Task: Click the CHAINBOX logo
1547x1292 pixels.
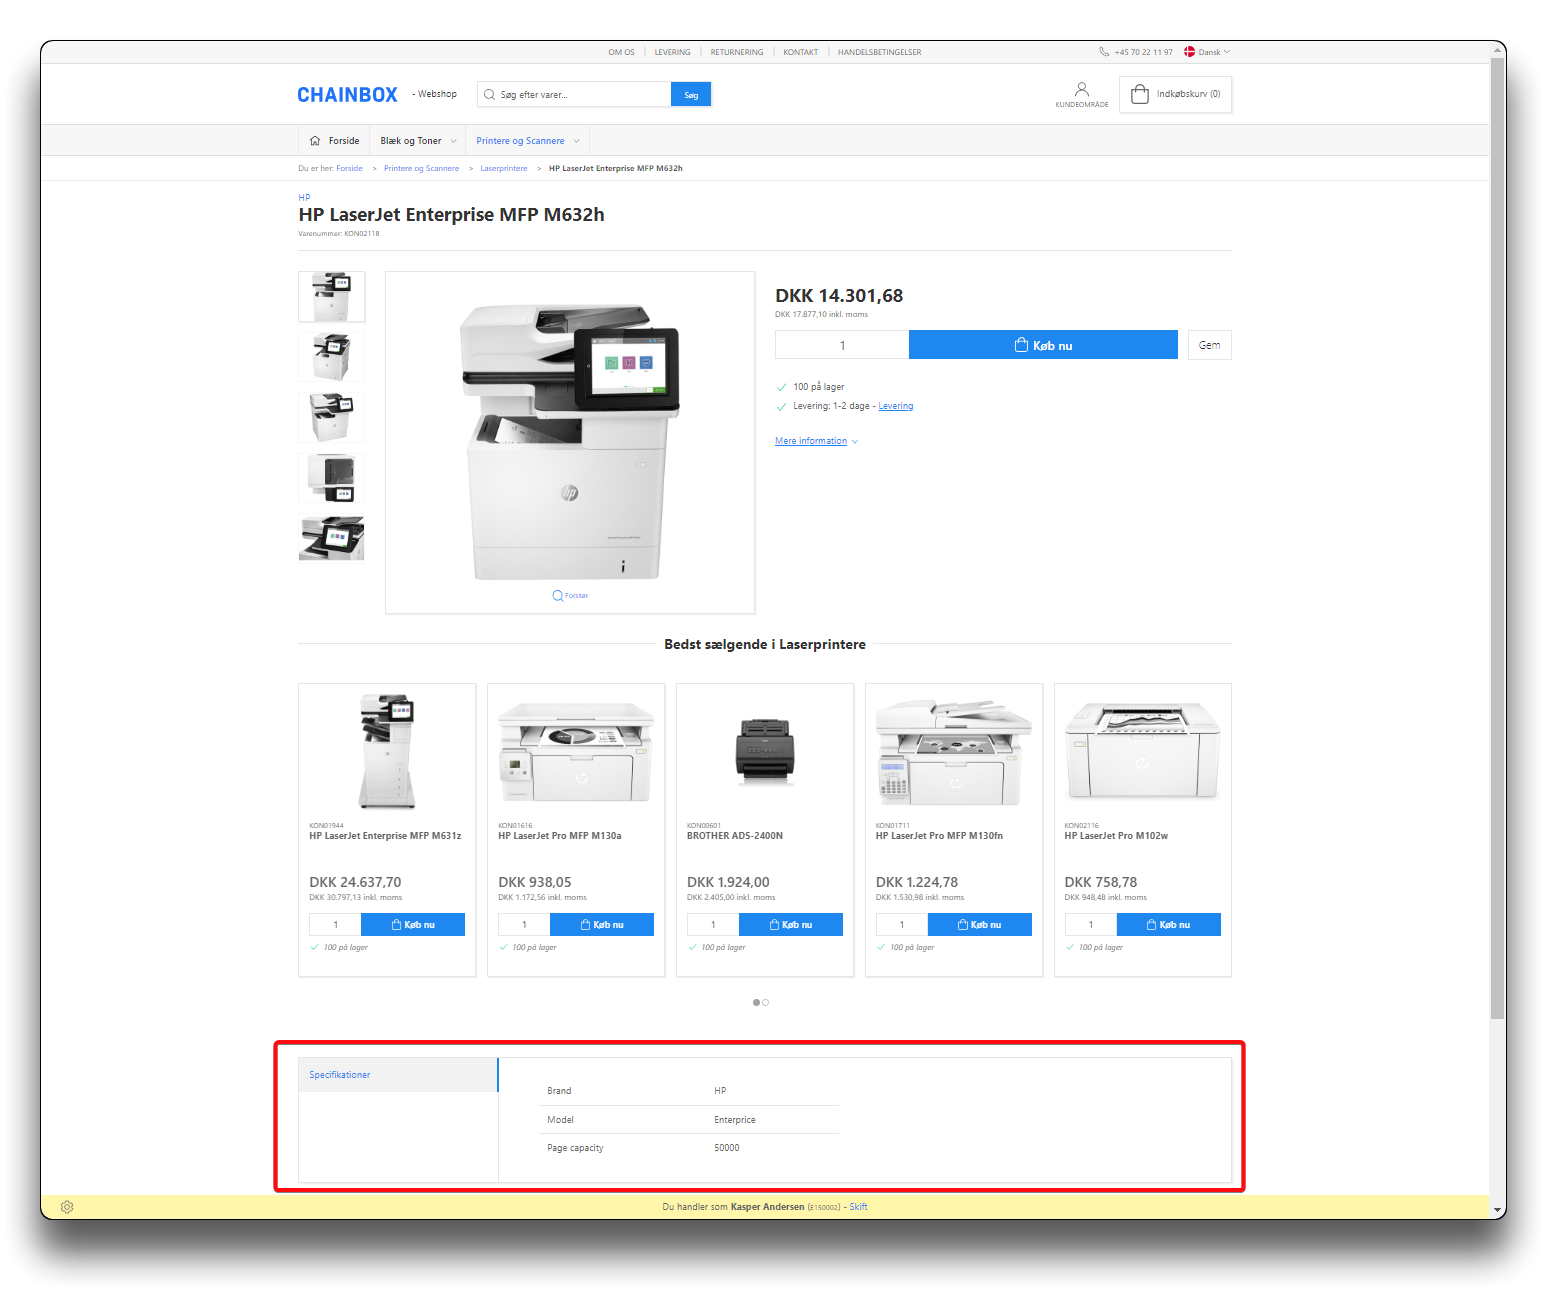Action: click(347, 95)
